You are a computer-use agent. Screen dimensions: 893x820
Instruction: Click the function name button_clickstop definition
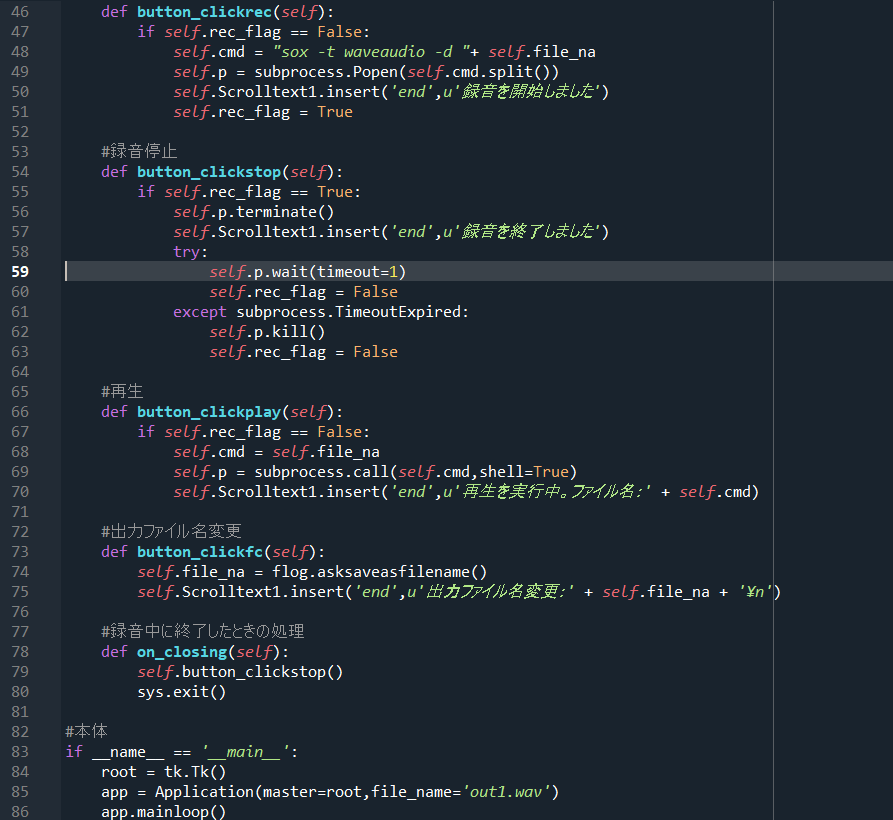[x=209, y=172]
